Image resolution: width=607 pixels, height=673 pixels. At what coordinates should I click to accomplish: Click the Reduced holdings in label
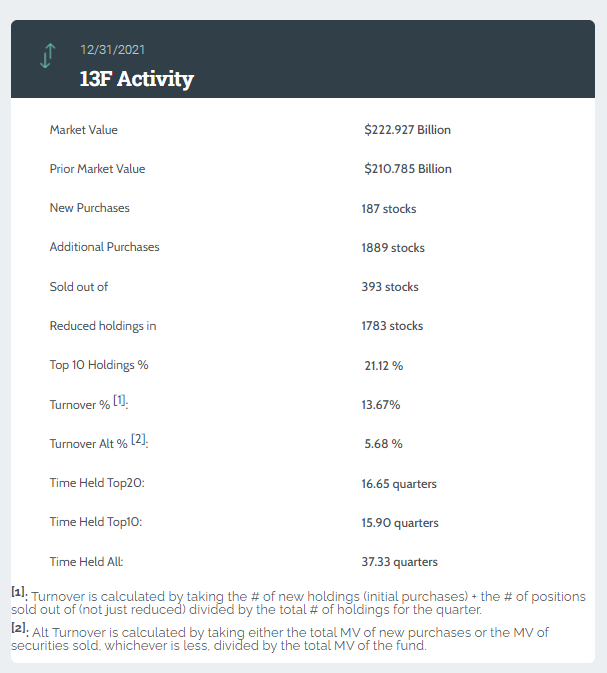pos(103,326)
